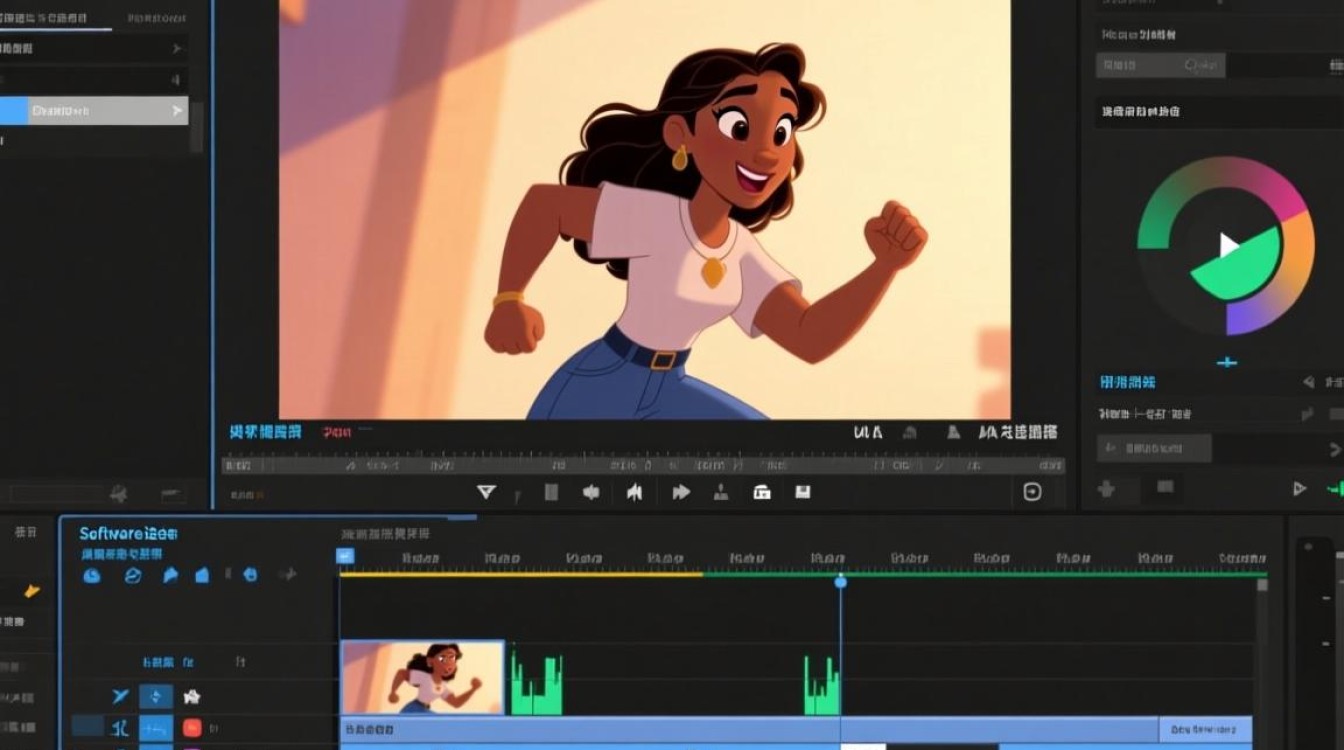Click the blue clock icon in the timeline toolbar
The width and height of the screenshot is (1344, 750).
coord(92,575)
